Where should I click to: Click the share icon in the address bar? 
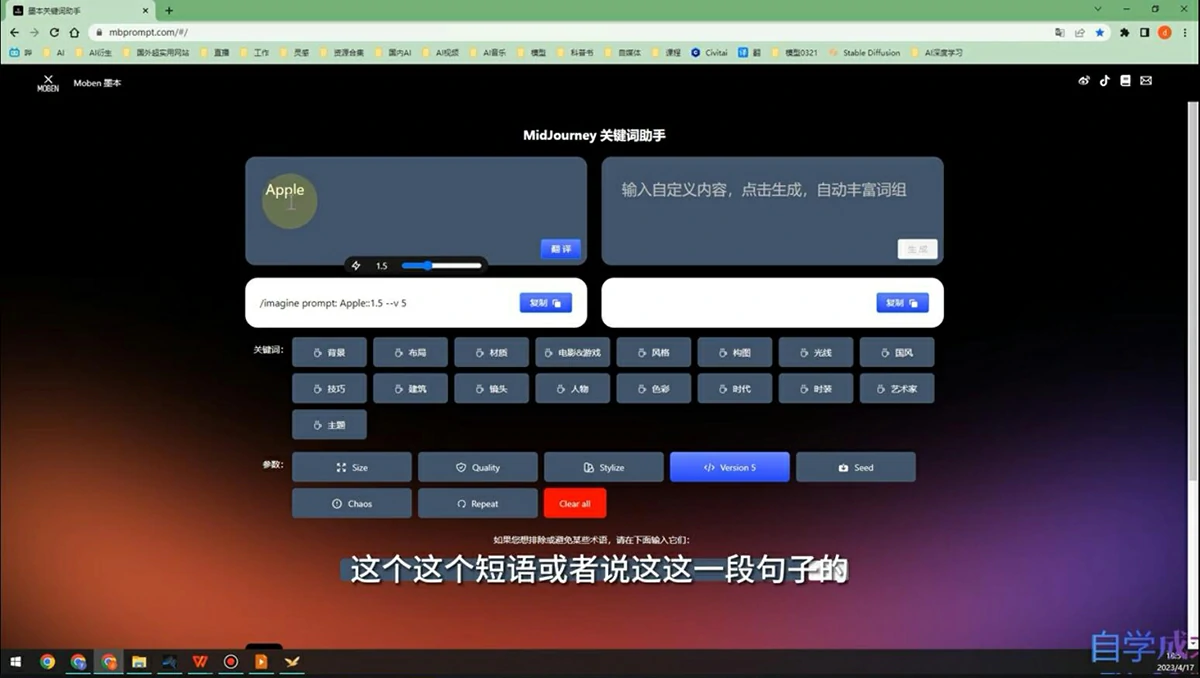[x=1080, y=32]
